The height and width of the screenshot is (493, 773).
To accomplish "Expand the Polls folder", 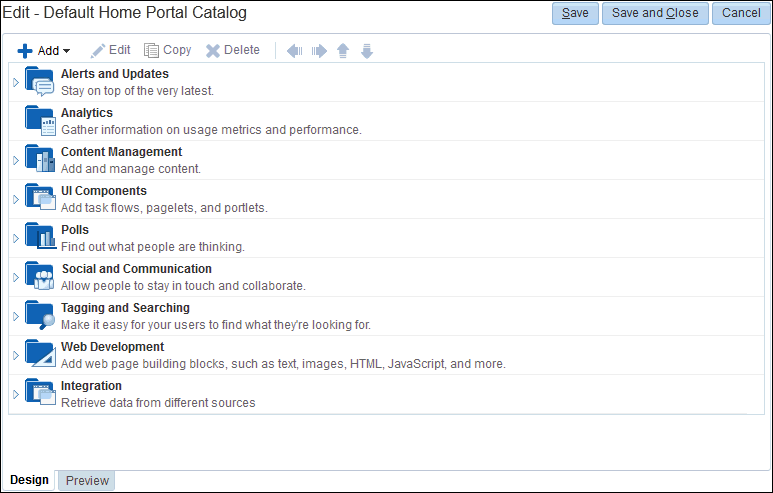I will [16, 238].
